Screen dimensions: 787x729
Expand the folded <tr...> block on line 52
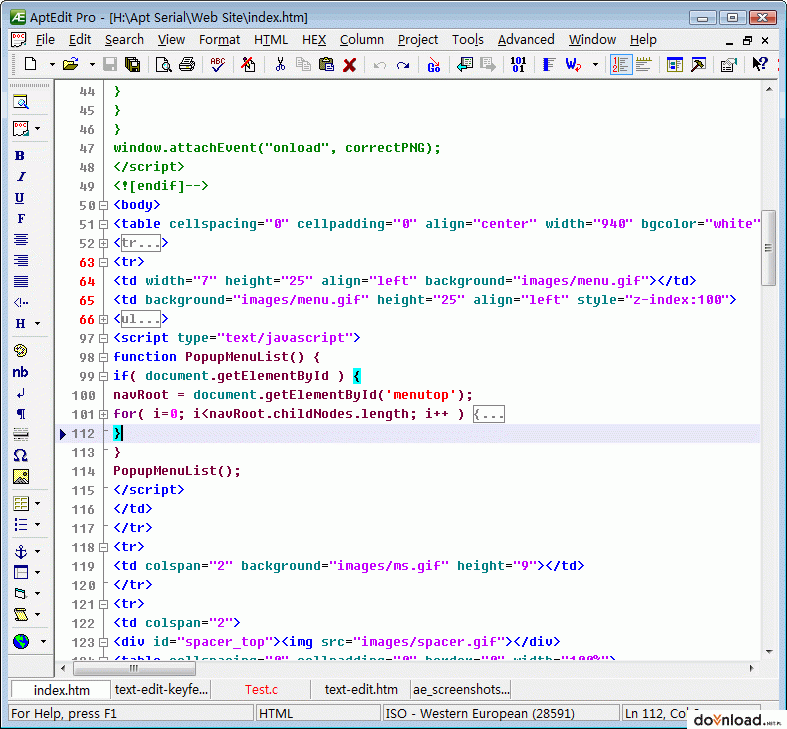[x=103, y=244]
